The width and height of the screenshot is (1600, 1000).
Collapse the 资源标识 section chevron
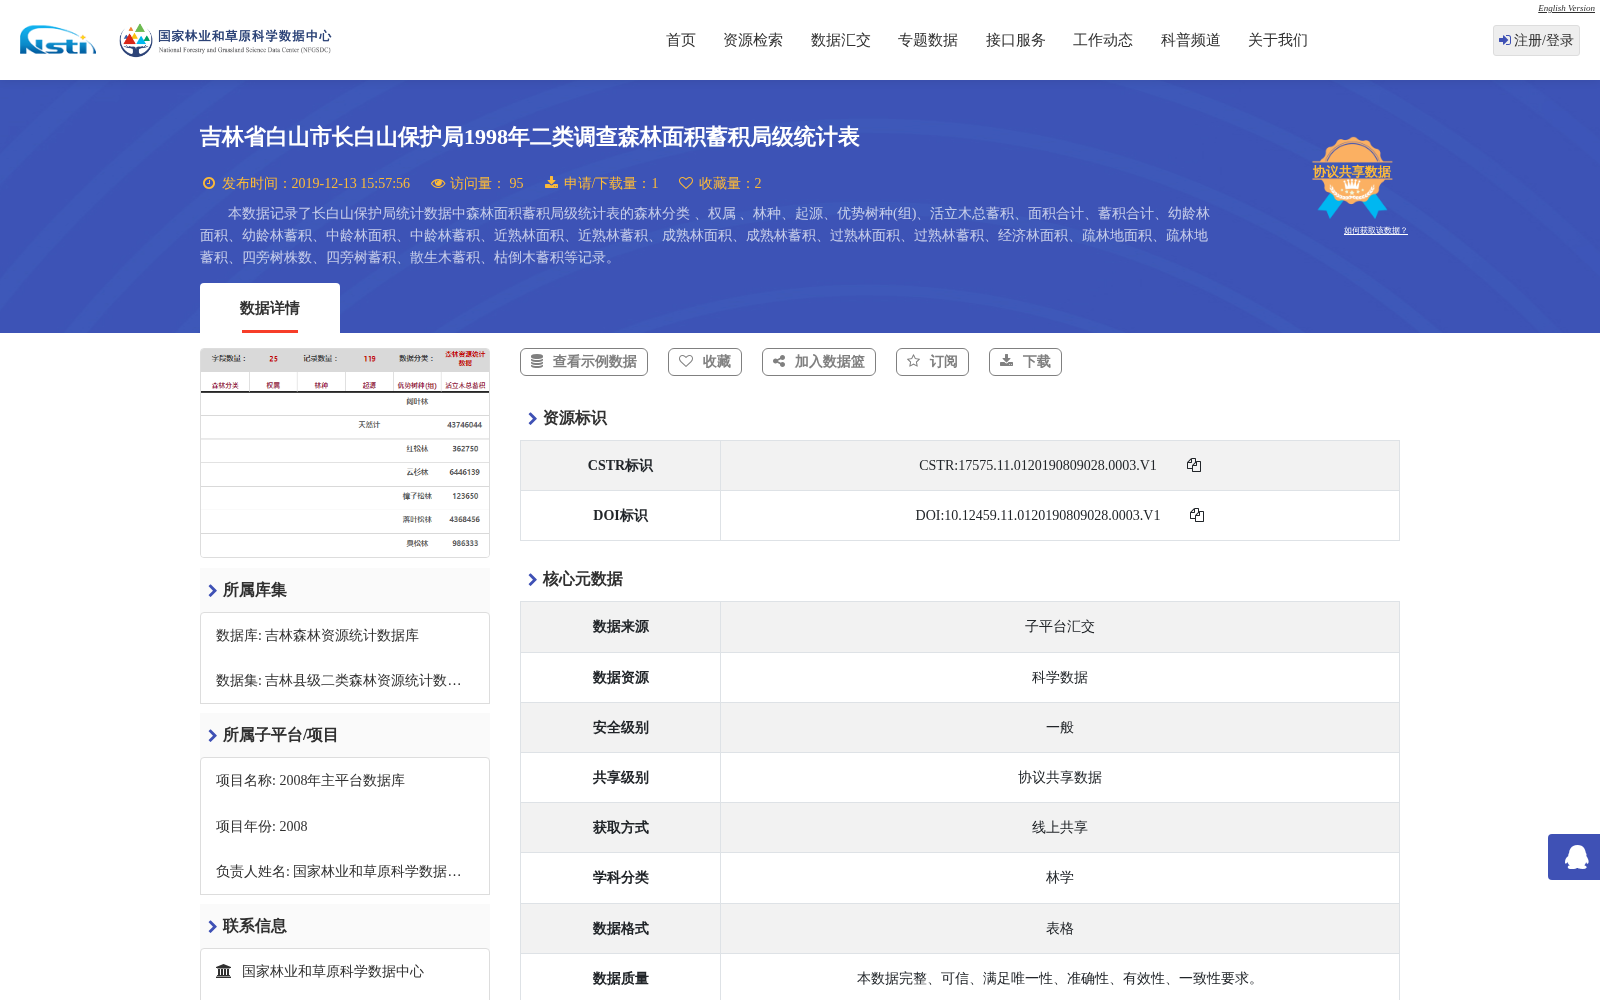532,419
